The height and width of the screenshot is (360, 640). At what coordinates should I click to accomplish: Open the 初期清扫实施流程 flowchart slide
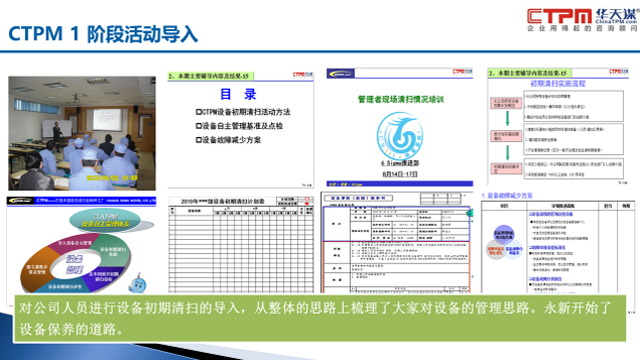click(558, 127)
